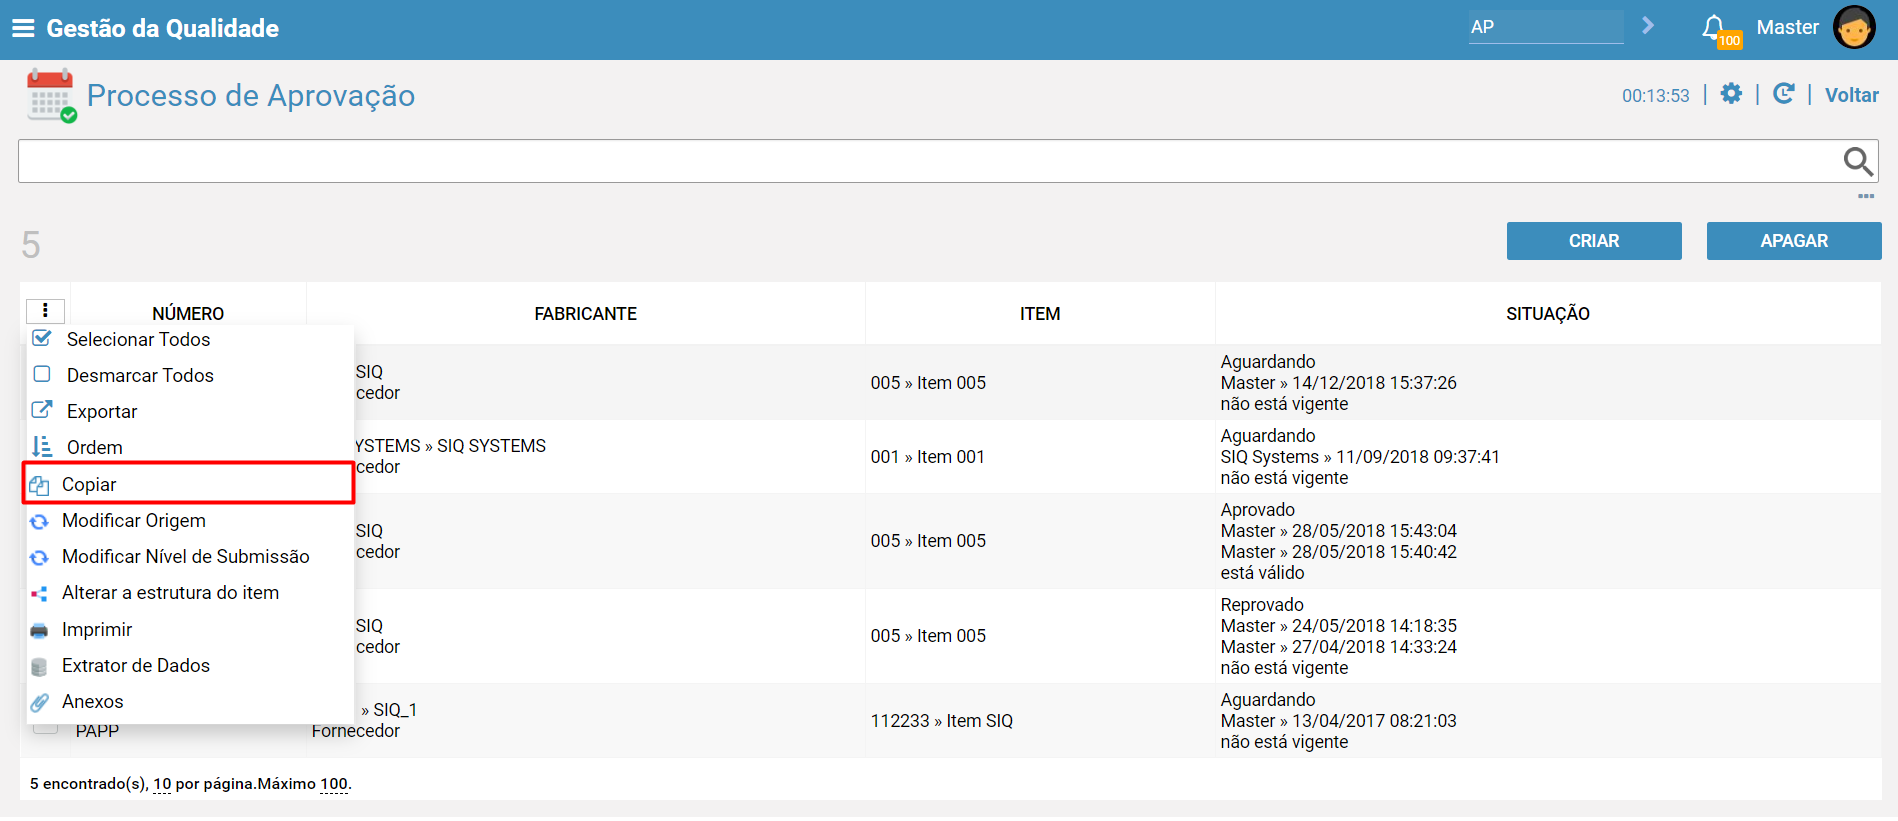
Task: Click the Modificar Nível de Submissão icon
Action: coord(39,557)
